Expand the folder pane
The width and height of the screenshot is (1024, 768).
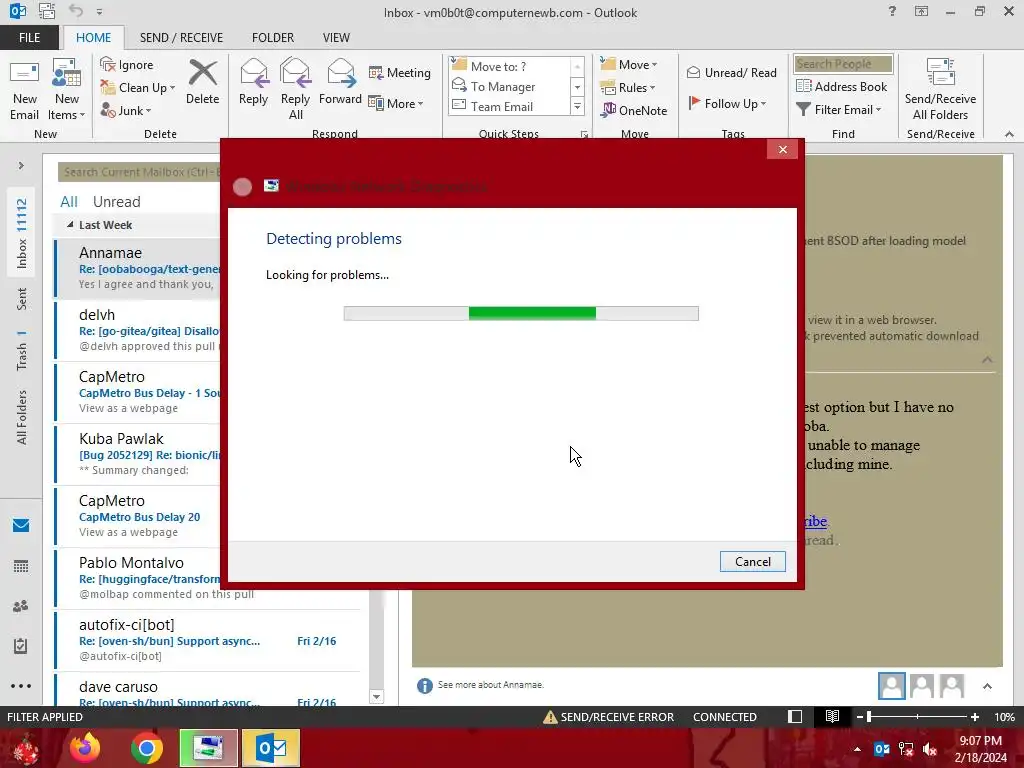pyautogui.click(x=21, y=166)
